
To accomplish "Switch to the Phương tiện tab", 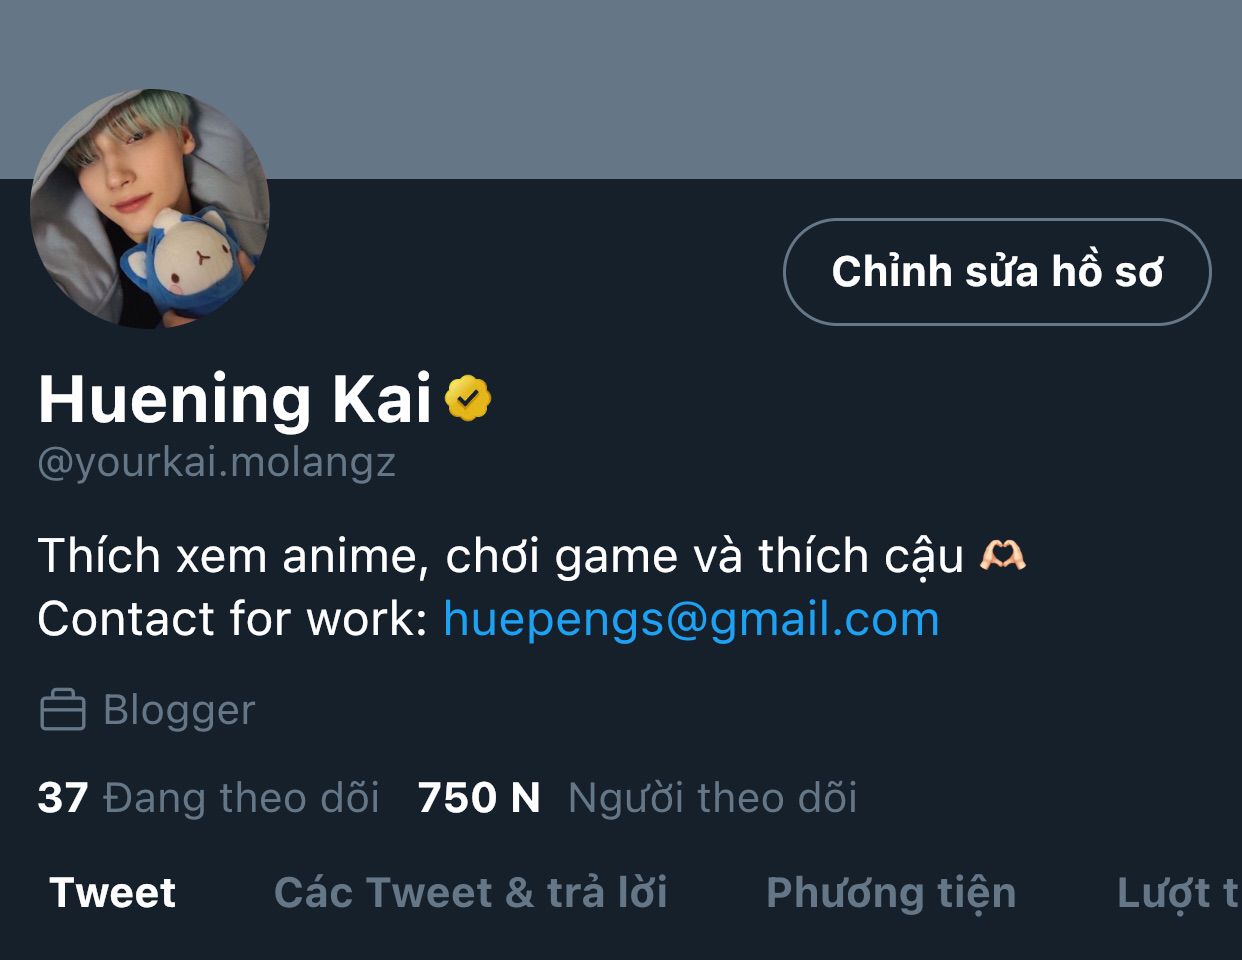I will click(891, 893).
